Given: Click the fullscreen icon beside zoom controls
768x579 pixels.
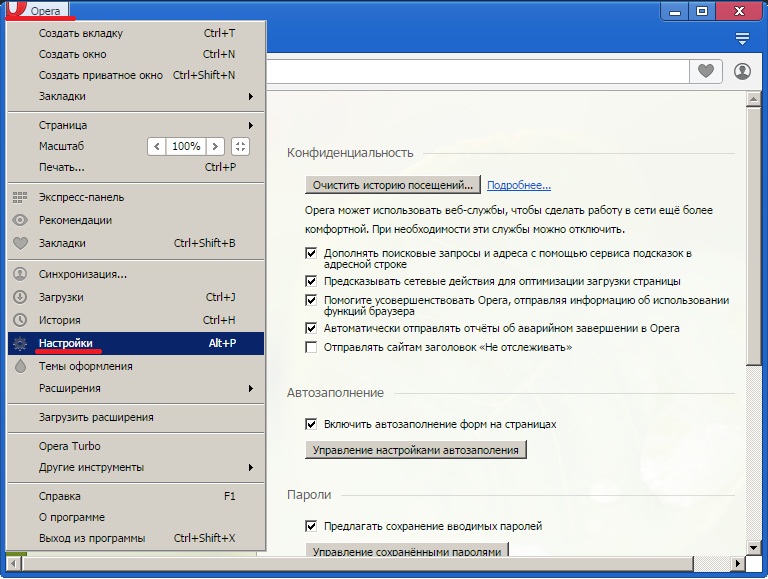Looking at the screenshot, I should [x=240, y=146].
